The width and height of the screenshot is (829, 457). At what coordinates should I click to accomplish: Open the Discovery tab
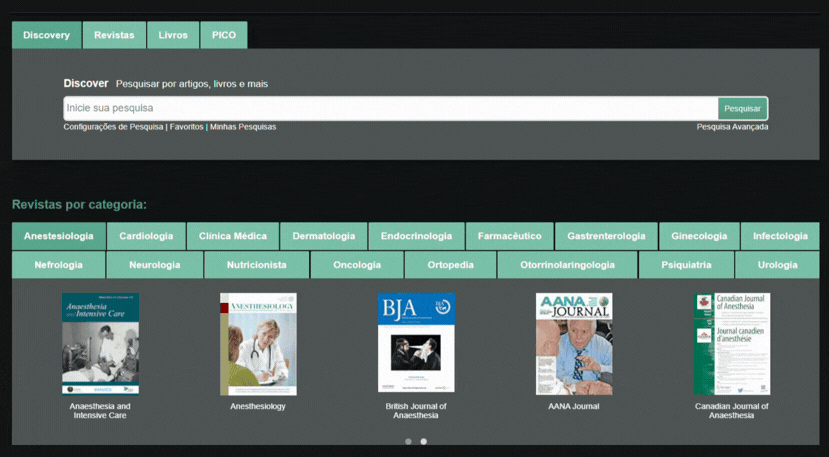[46, 35]
